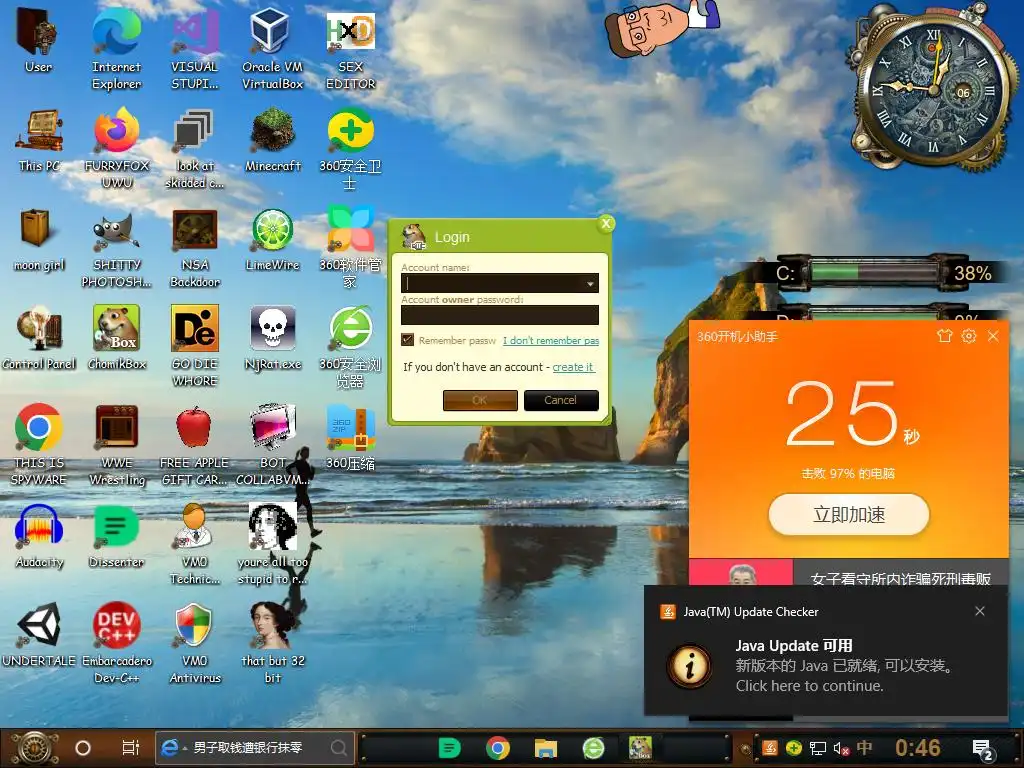
Task: Click the magnifier icon in taskbar search
Action: coord(338,748)
